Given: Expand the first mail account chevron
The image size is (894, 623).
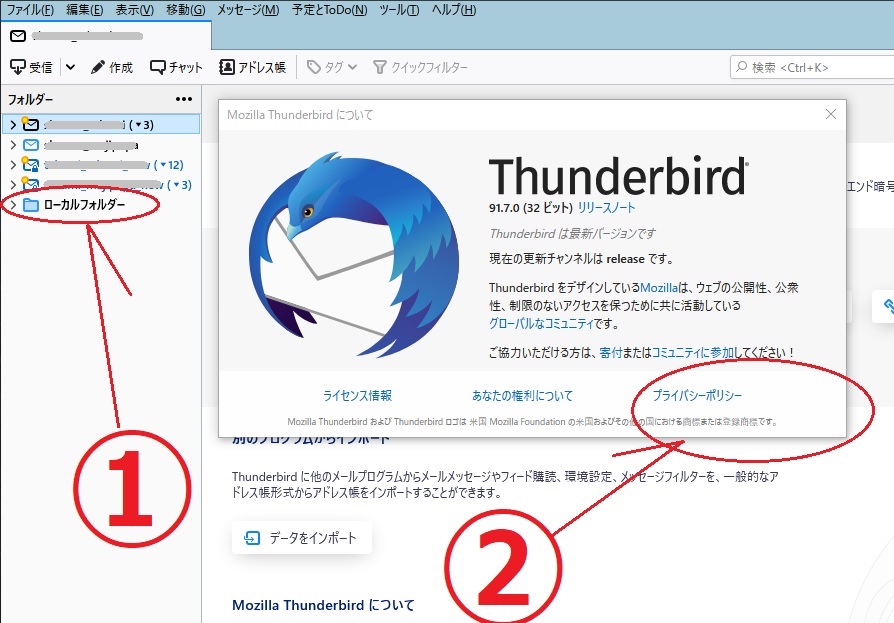Looking at the screenshot, I should pyautogui.click(x=12, y=124).
